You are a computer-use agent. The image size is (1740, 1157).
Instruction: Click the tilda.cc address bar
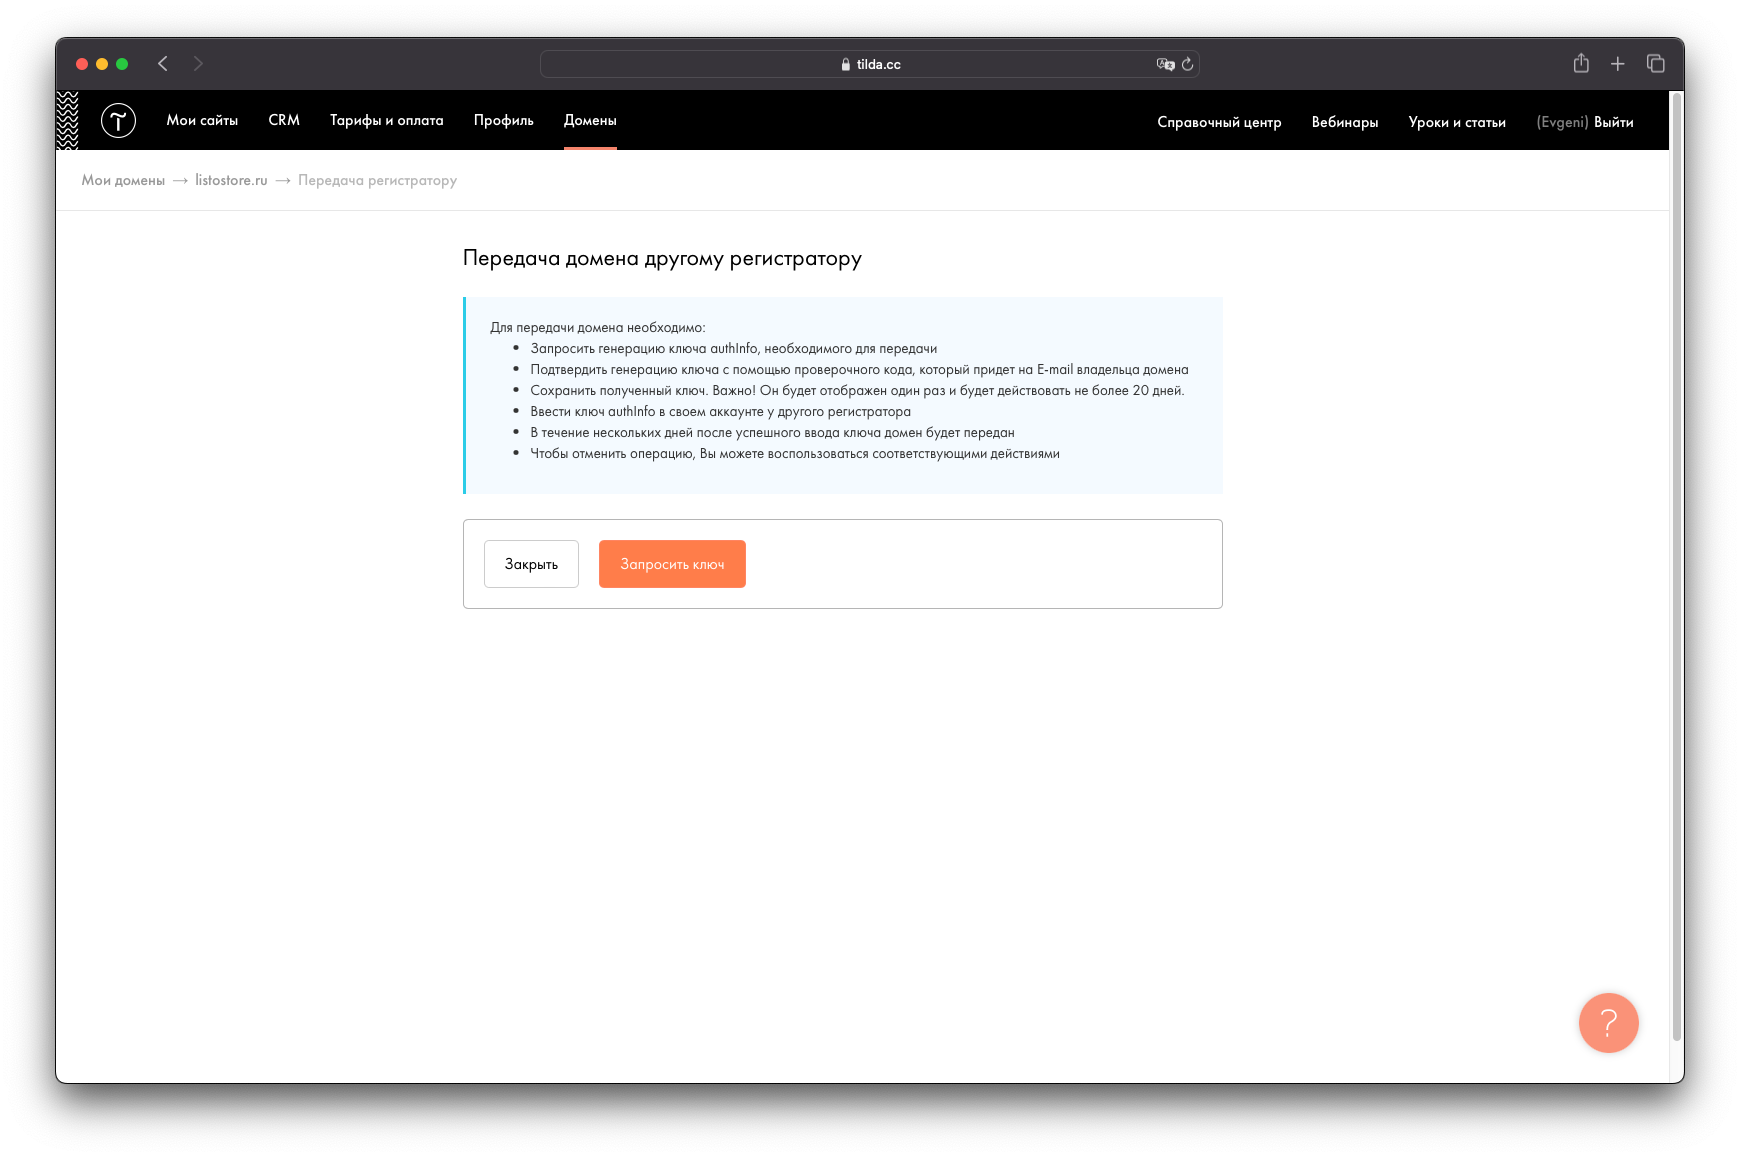click(869, 64)
